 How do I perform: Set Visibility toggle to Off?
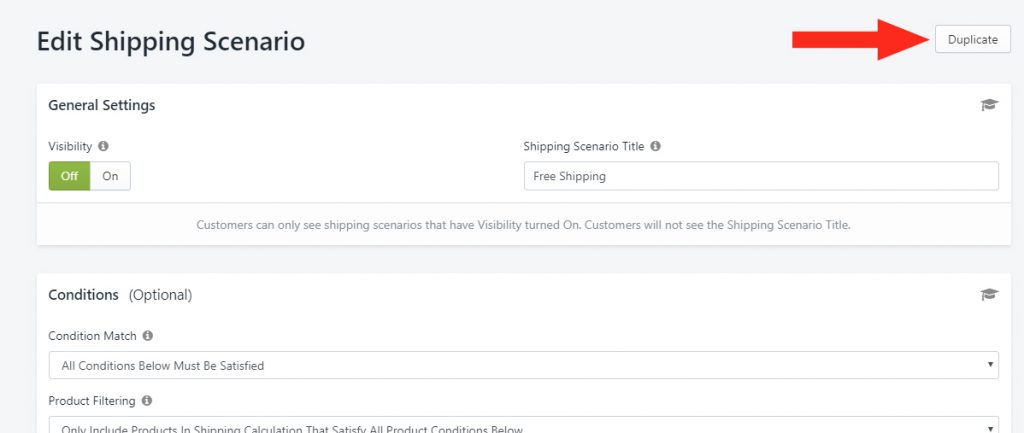69,176
